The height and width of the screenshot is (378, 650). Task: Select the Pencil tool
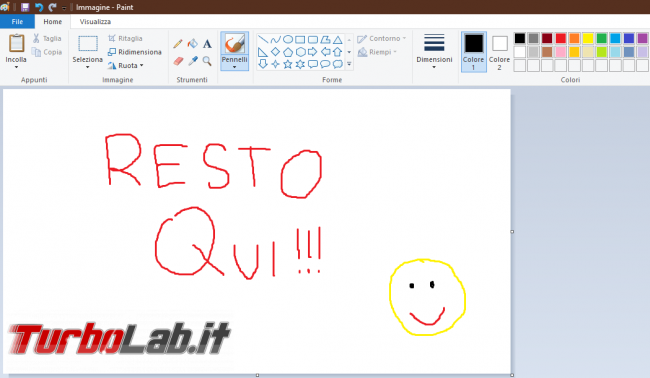[x=178, y=44]
